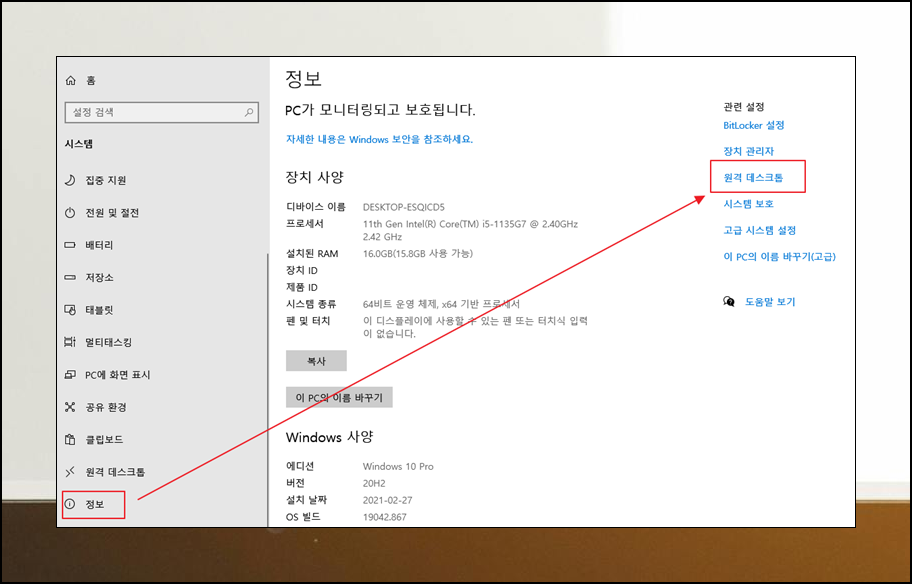Click the sidebar vertical scrollbar

[268, 390]
